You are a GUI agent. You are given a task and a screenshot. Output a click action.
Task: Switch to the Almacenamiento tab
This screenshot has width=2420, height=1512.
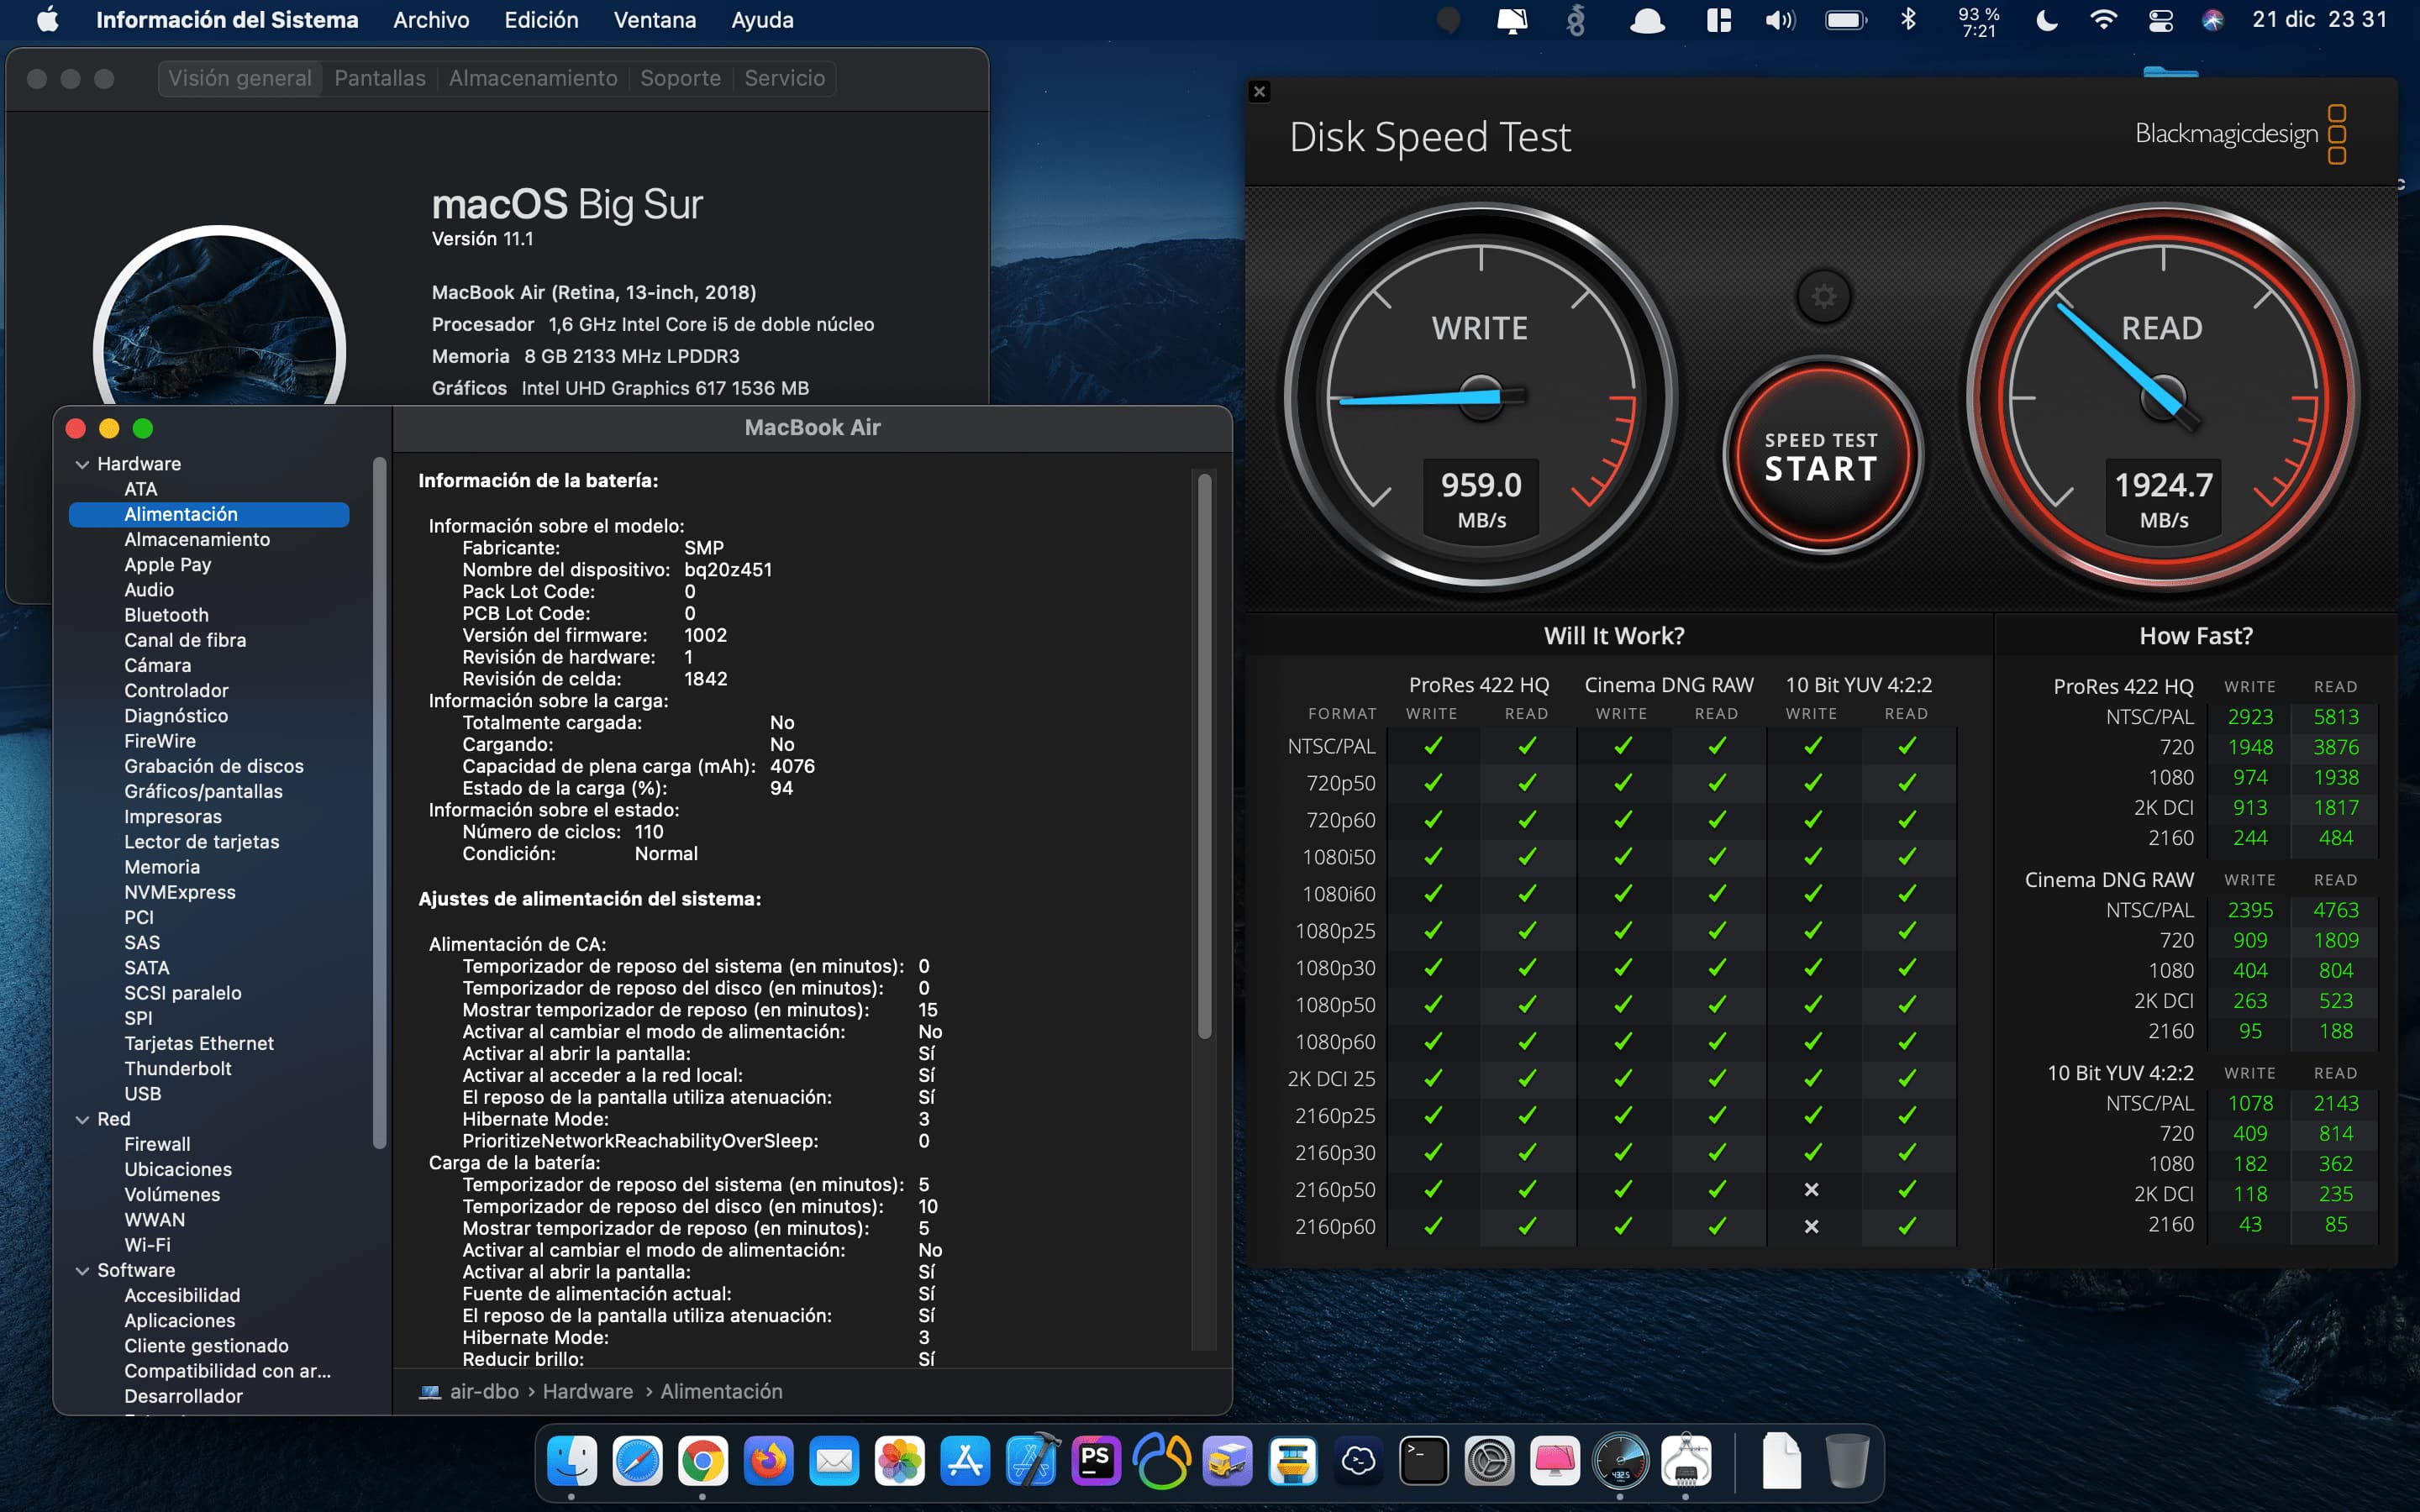click(533, 78)
